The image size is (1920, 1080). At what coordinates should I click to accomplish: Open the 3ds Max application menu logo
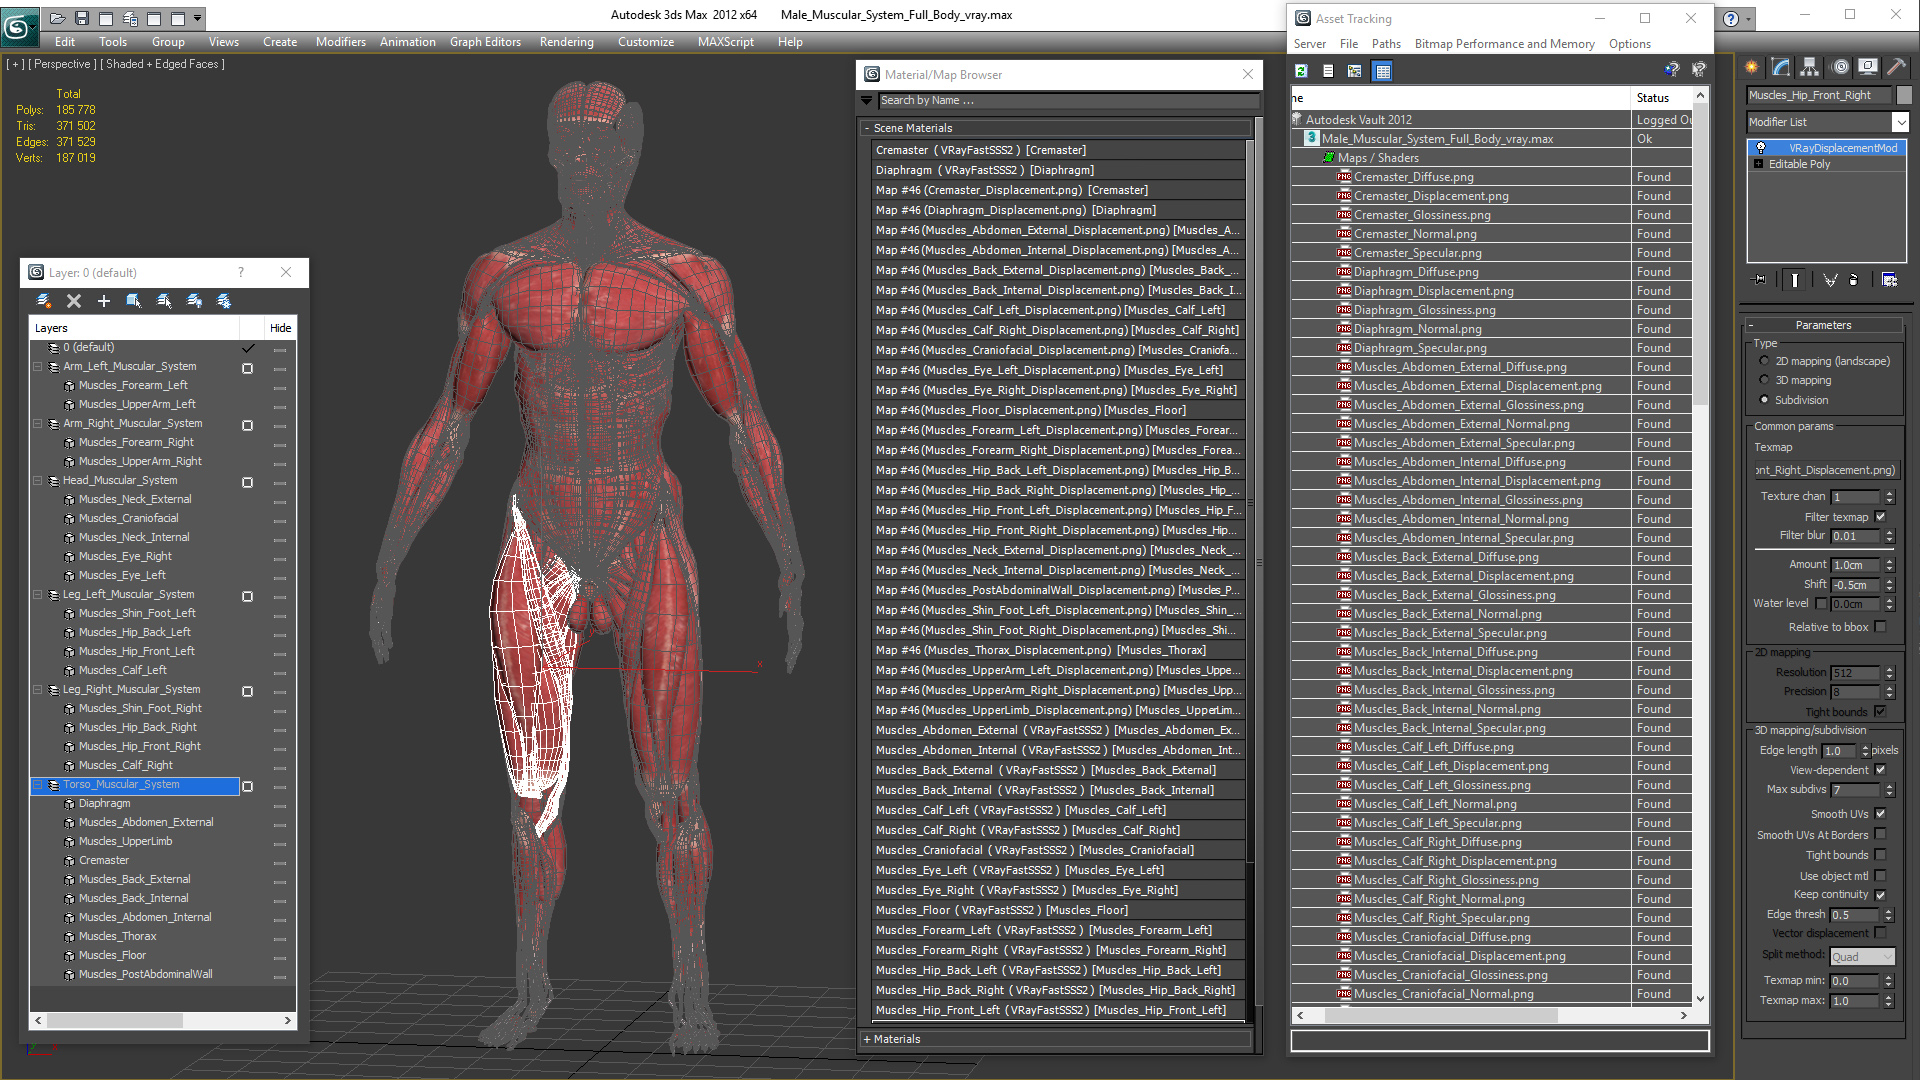(x=18, y=27)
